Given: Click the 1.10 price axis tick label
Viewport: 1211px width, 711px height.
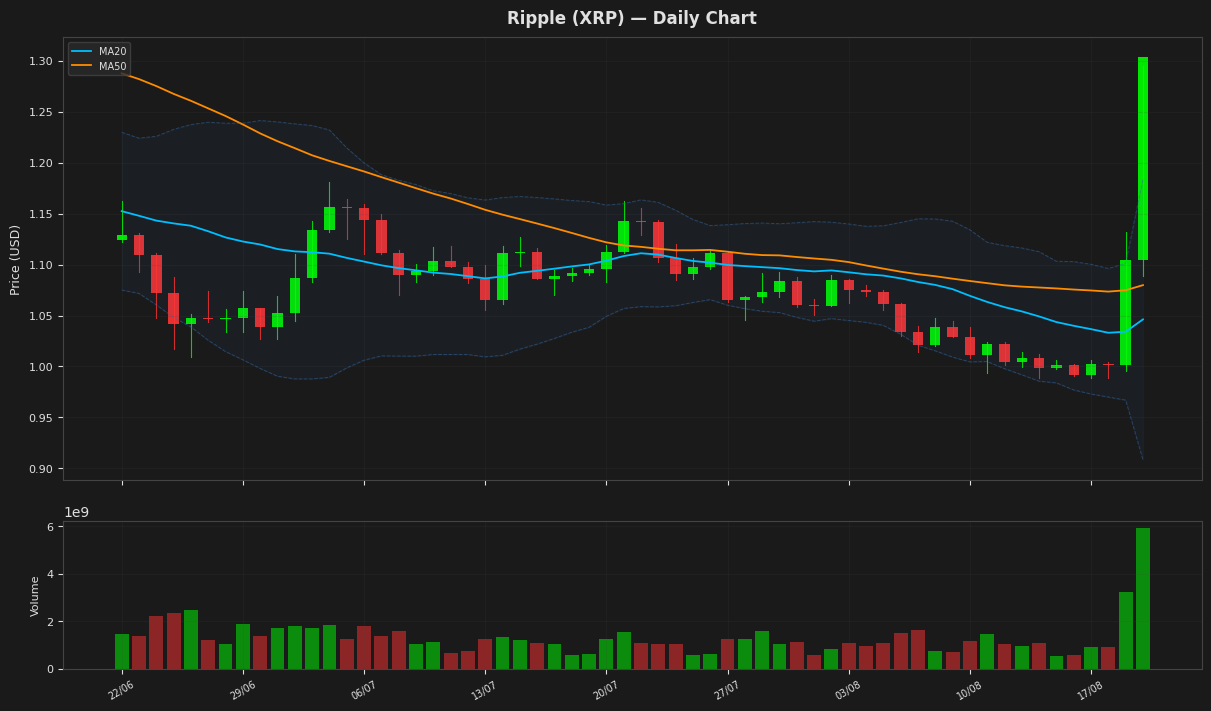Looking at the screenshot, I should [x=41, y=266].
